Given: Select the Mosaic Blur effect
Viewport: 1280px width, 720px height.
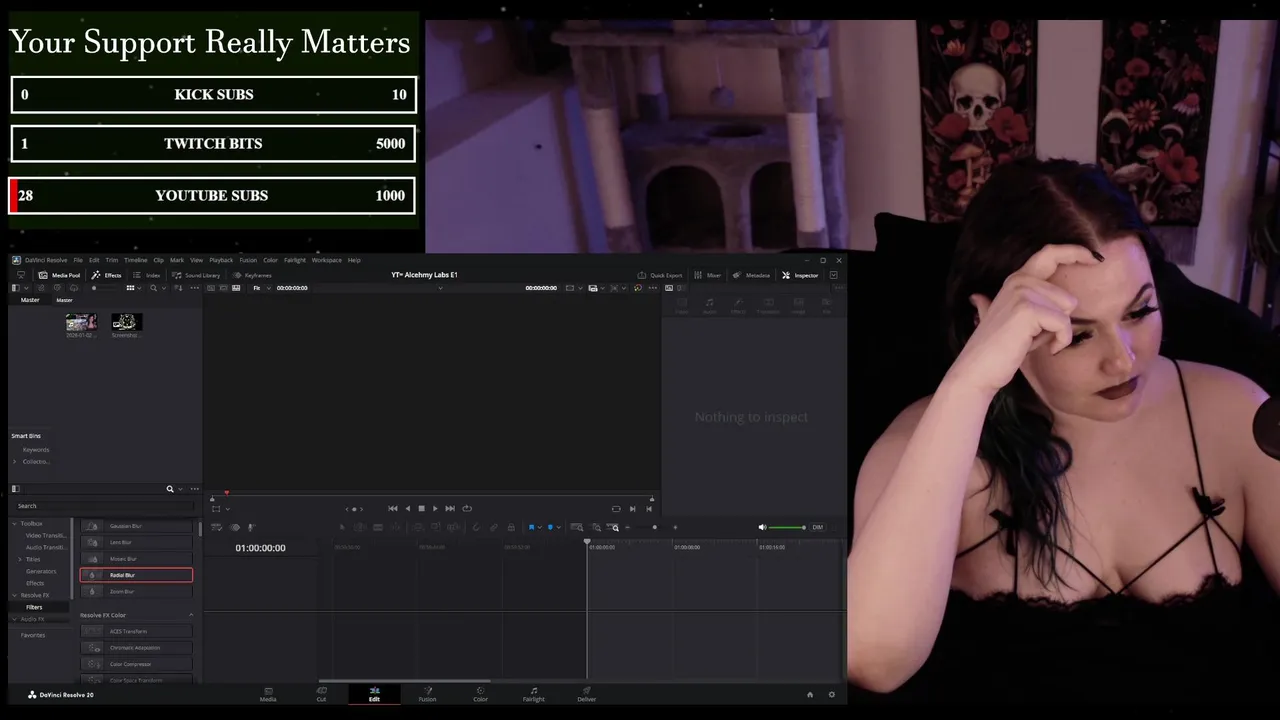Looking at the screenshot, I should (x=137, y=558).
